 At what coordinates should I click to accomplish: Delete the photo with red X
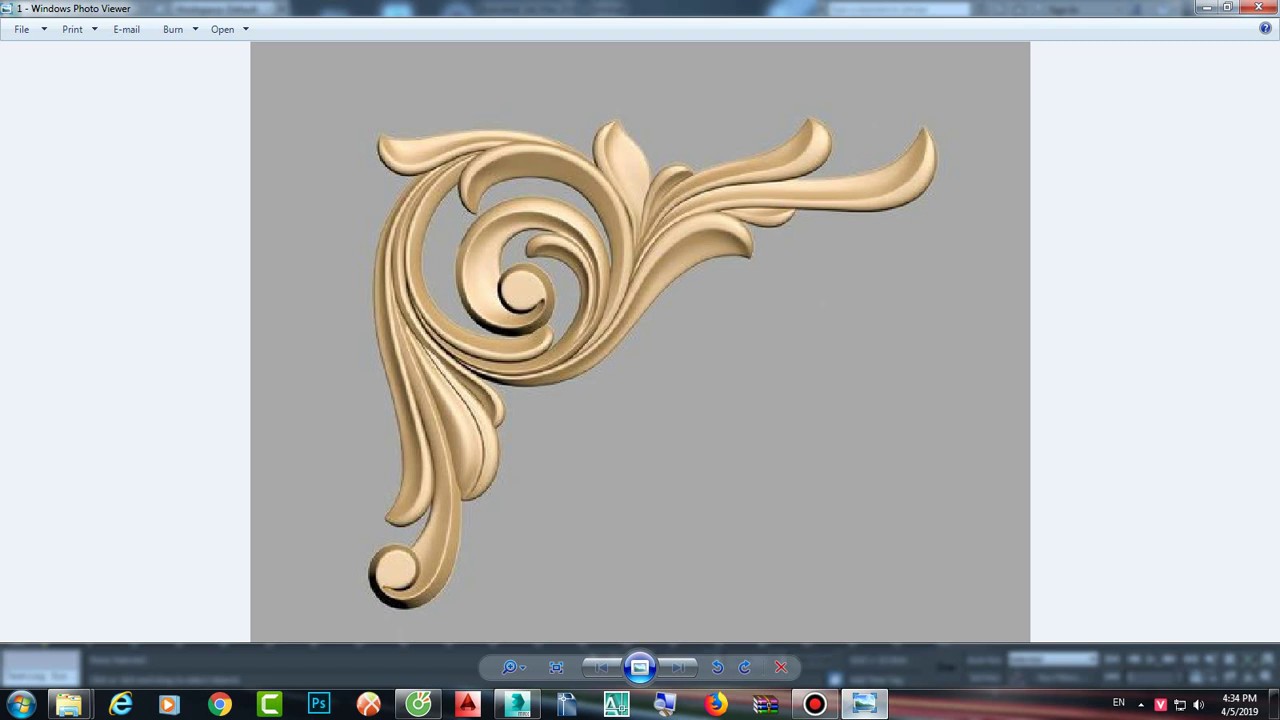tap(781, 667)
